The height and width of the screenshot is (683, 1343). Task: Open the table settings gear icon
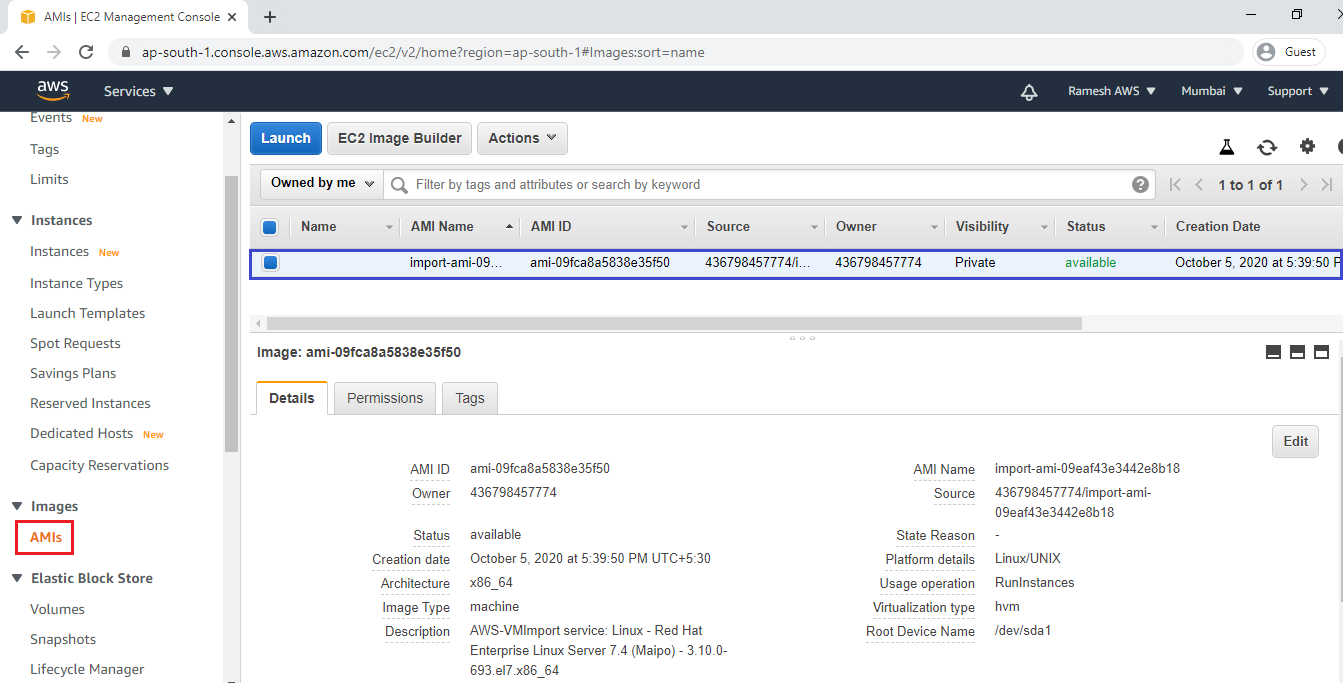1307,146
